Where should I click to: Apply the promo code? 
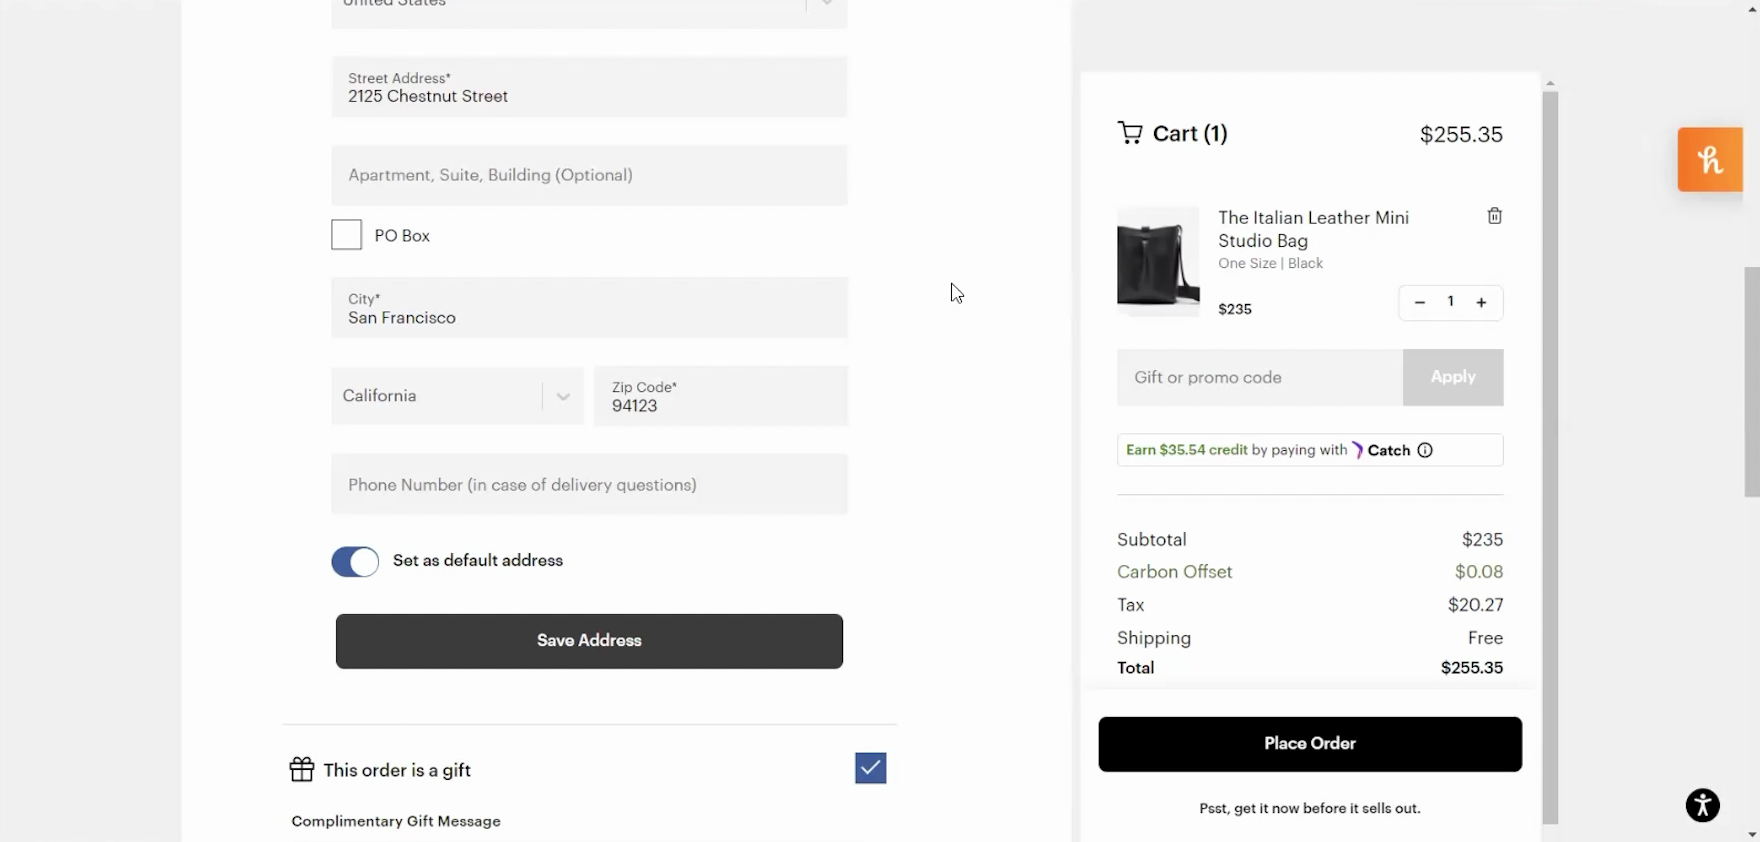1452,377
